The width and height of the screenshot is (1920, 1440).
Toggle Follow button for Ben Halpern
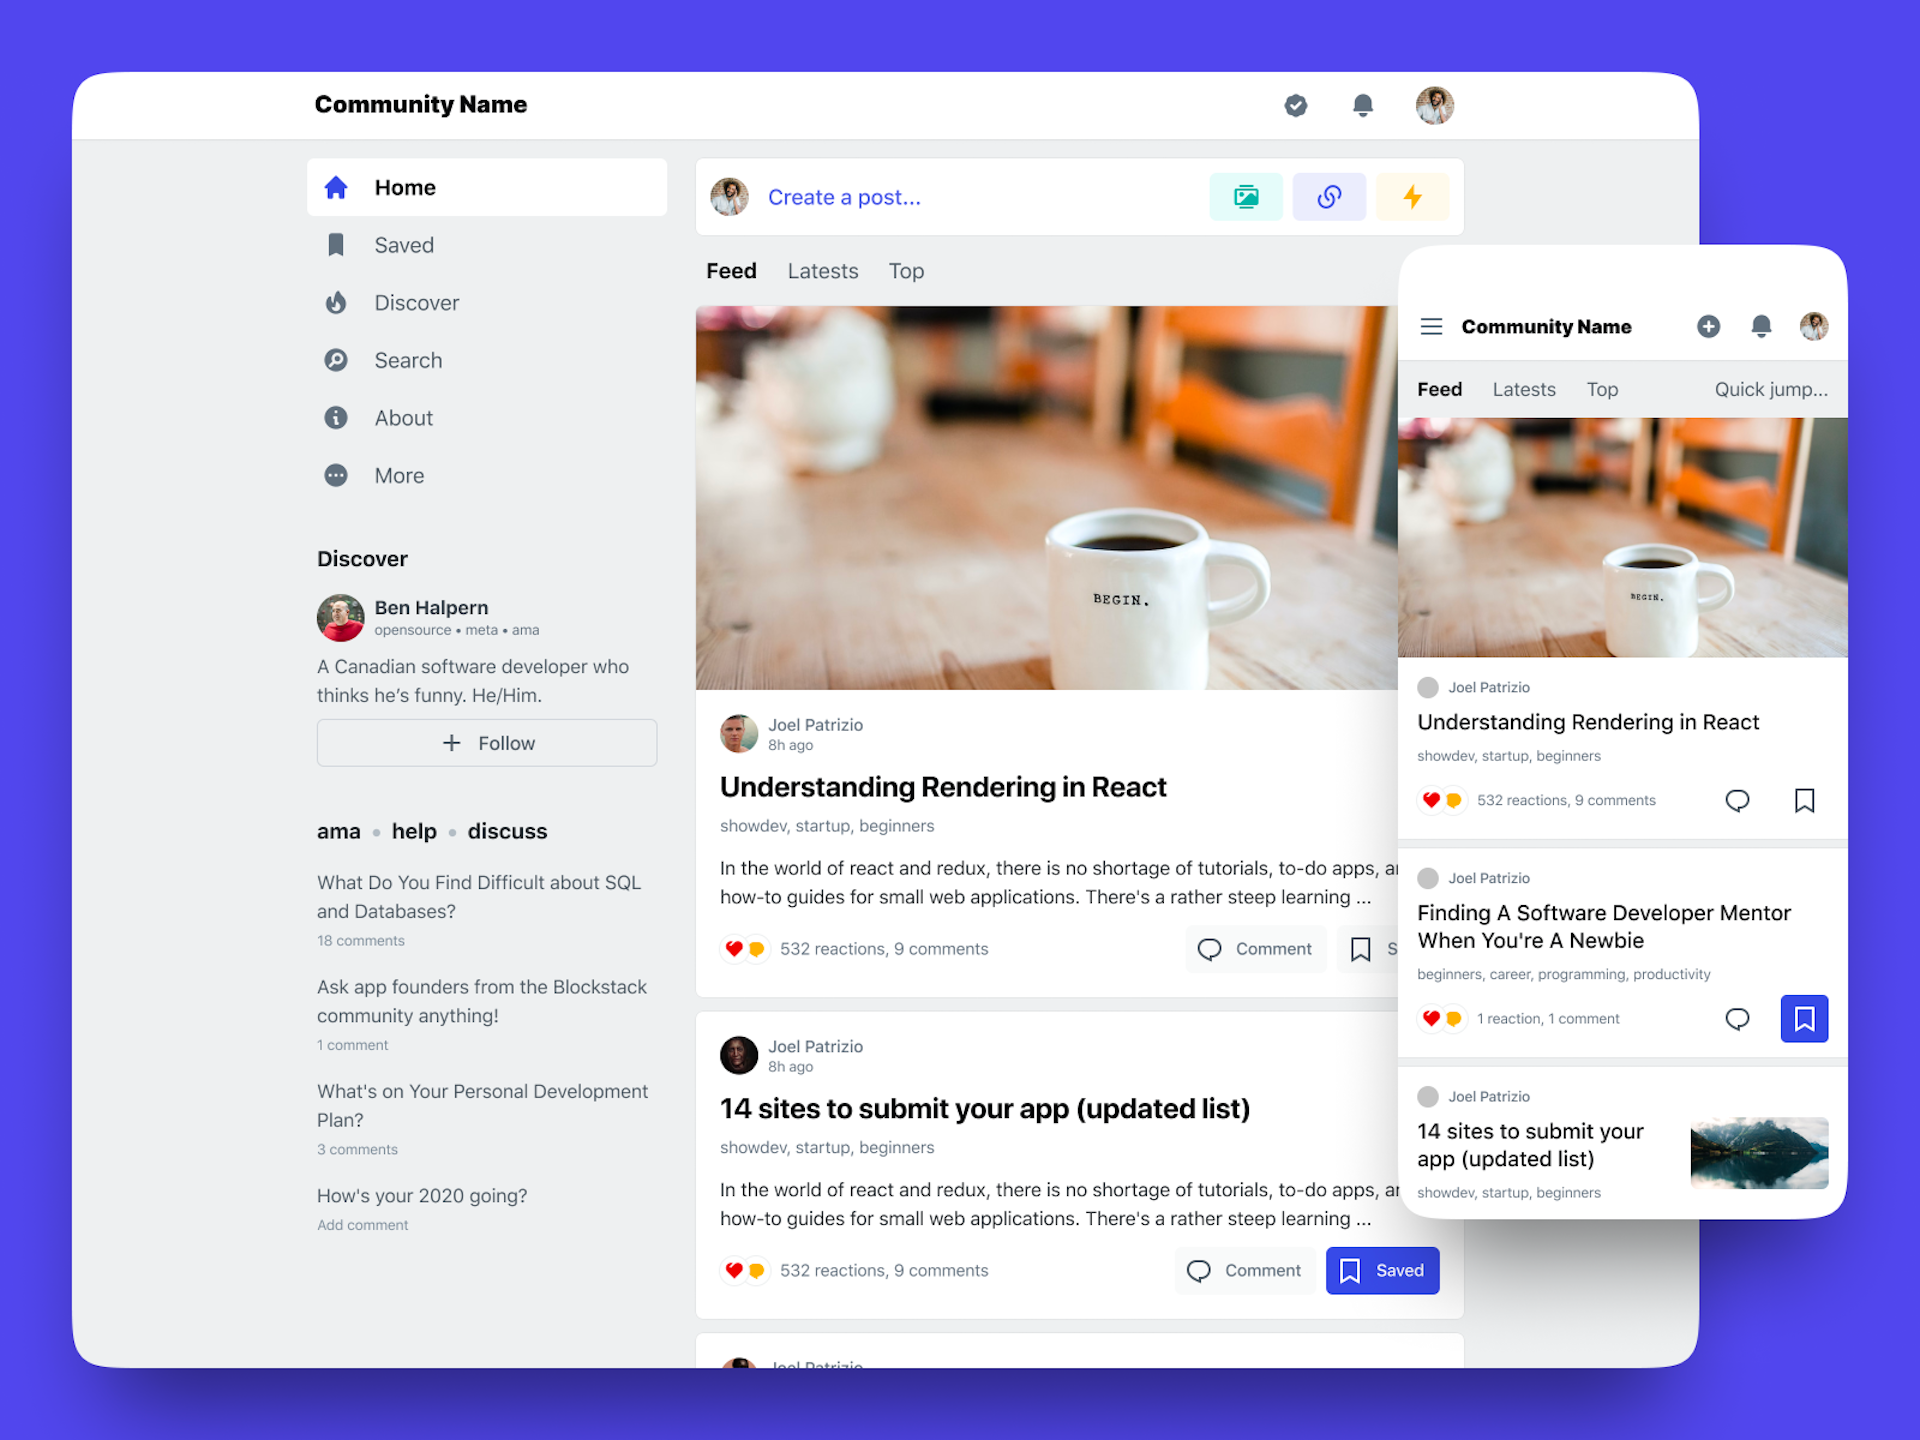click(487, 743)
